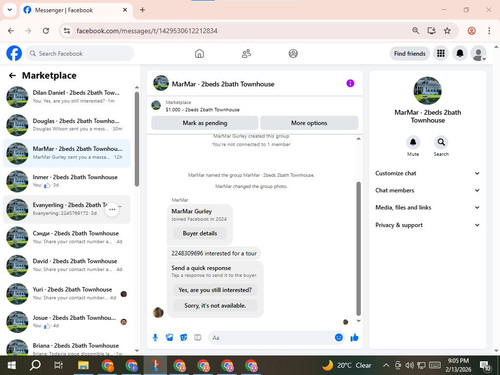Click the large townhouse profile photo
Image resolution: width=500 pixels, height=375 pixels.
point(428,91)
